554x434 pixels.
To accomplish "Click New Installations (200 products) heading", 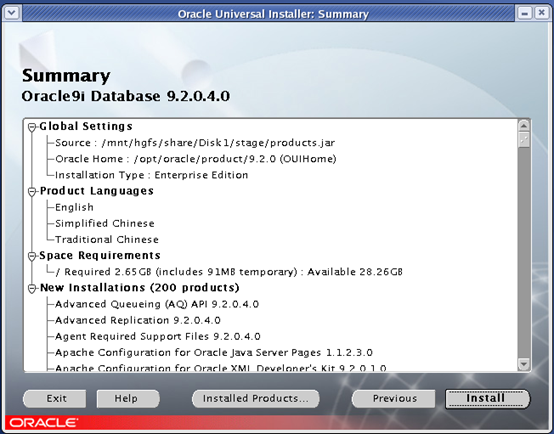I will (139, 288).
